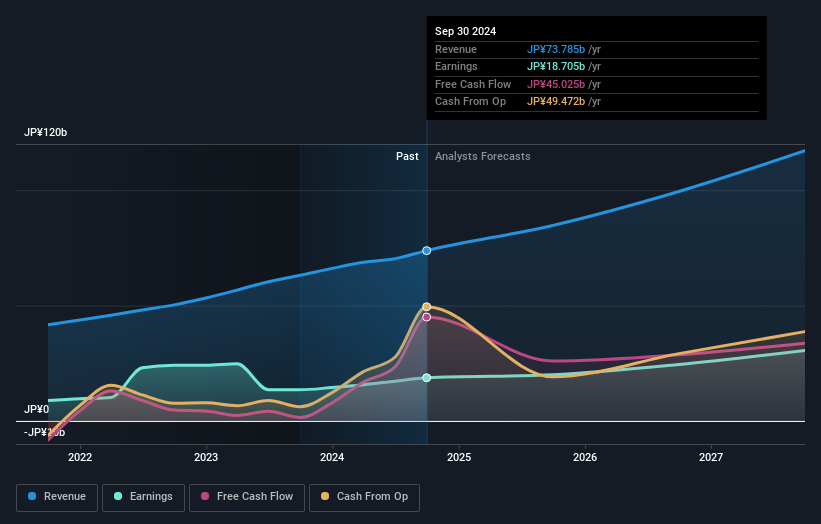Click the Cash From Op label in tooltip
Viewport: 821px width, 524px height.
click(x=470, y=102)
